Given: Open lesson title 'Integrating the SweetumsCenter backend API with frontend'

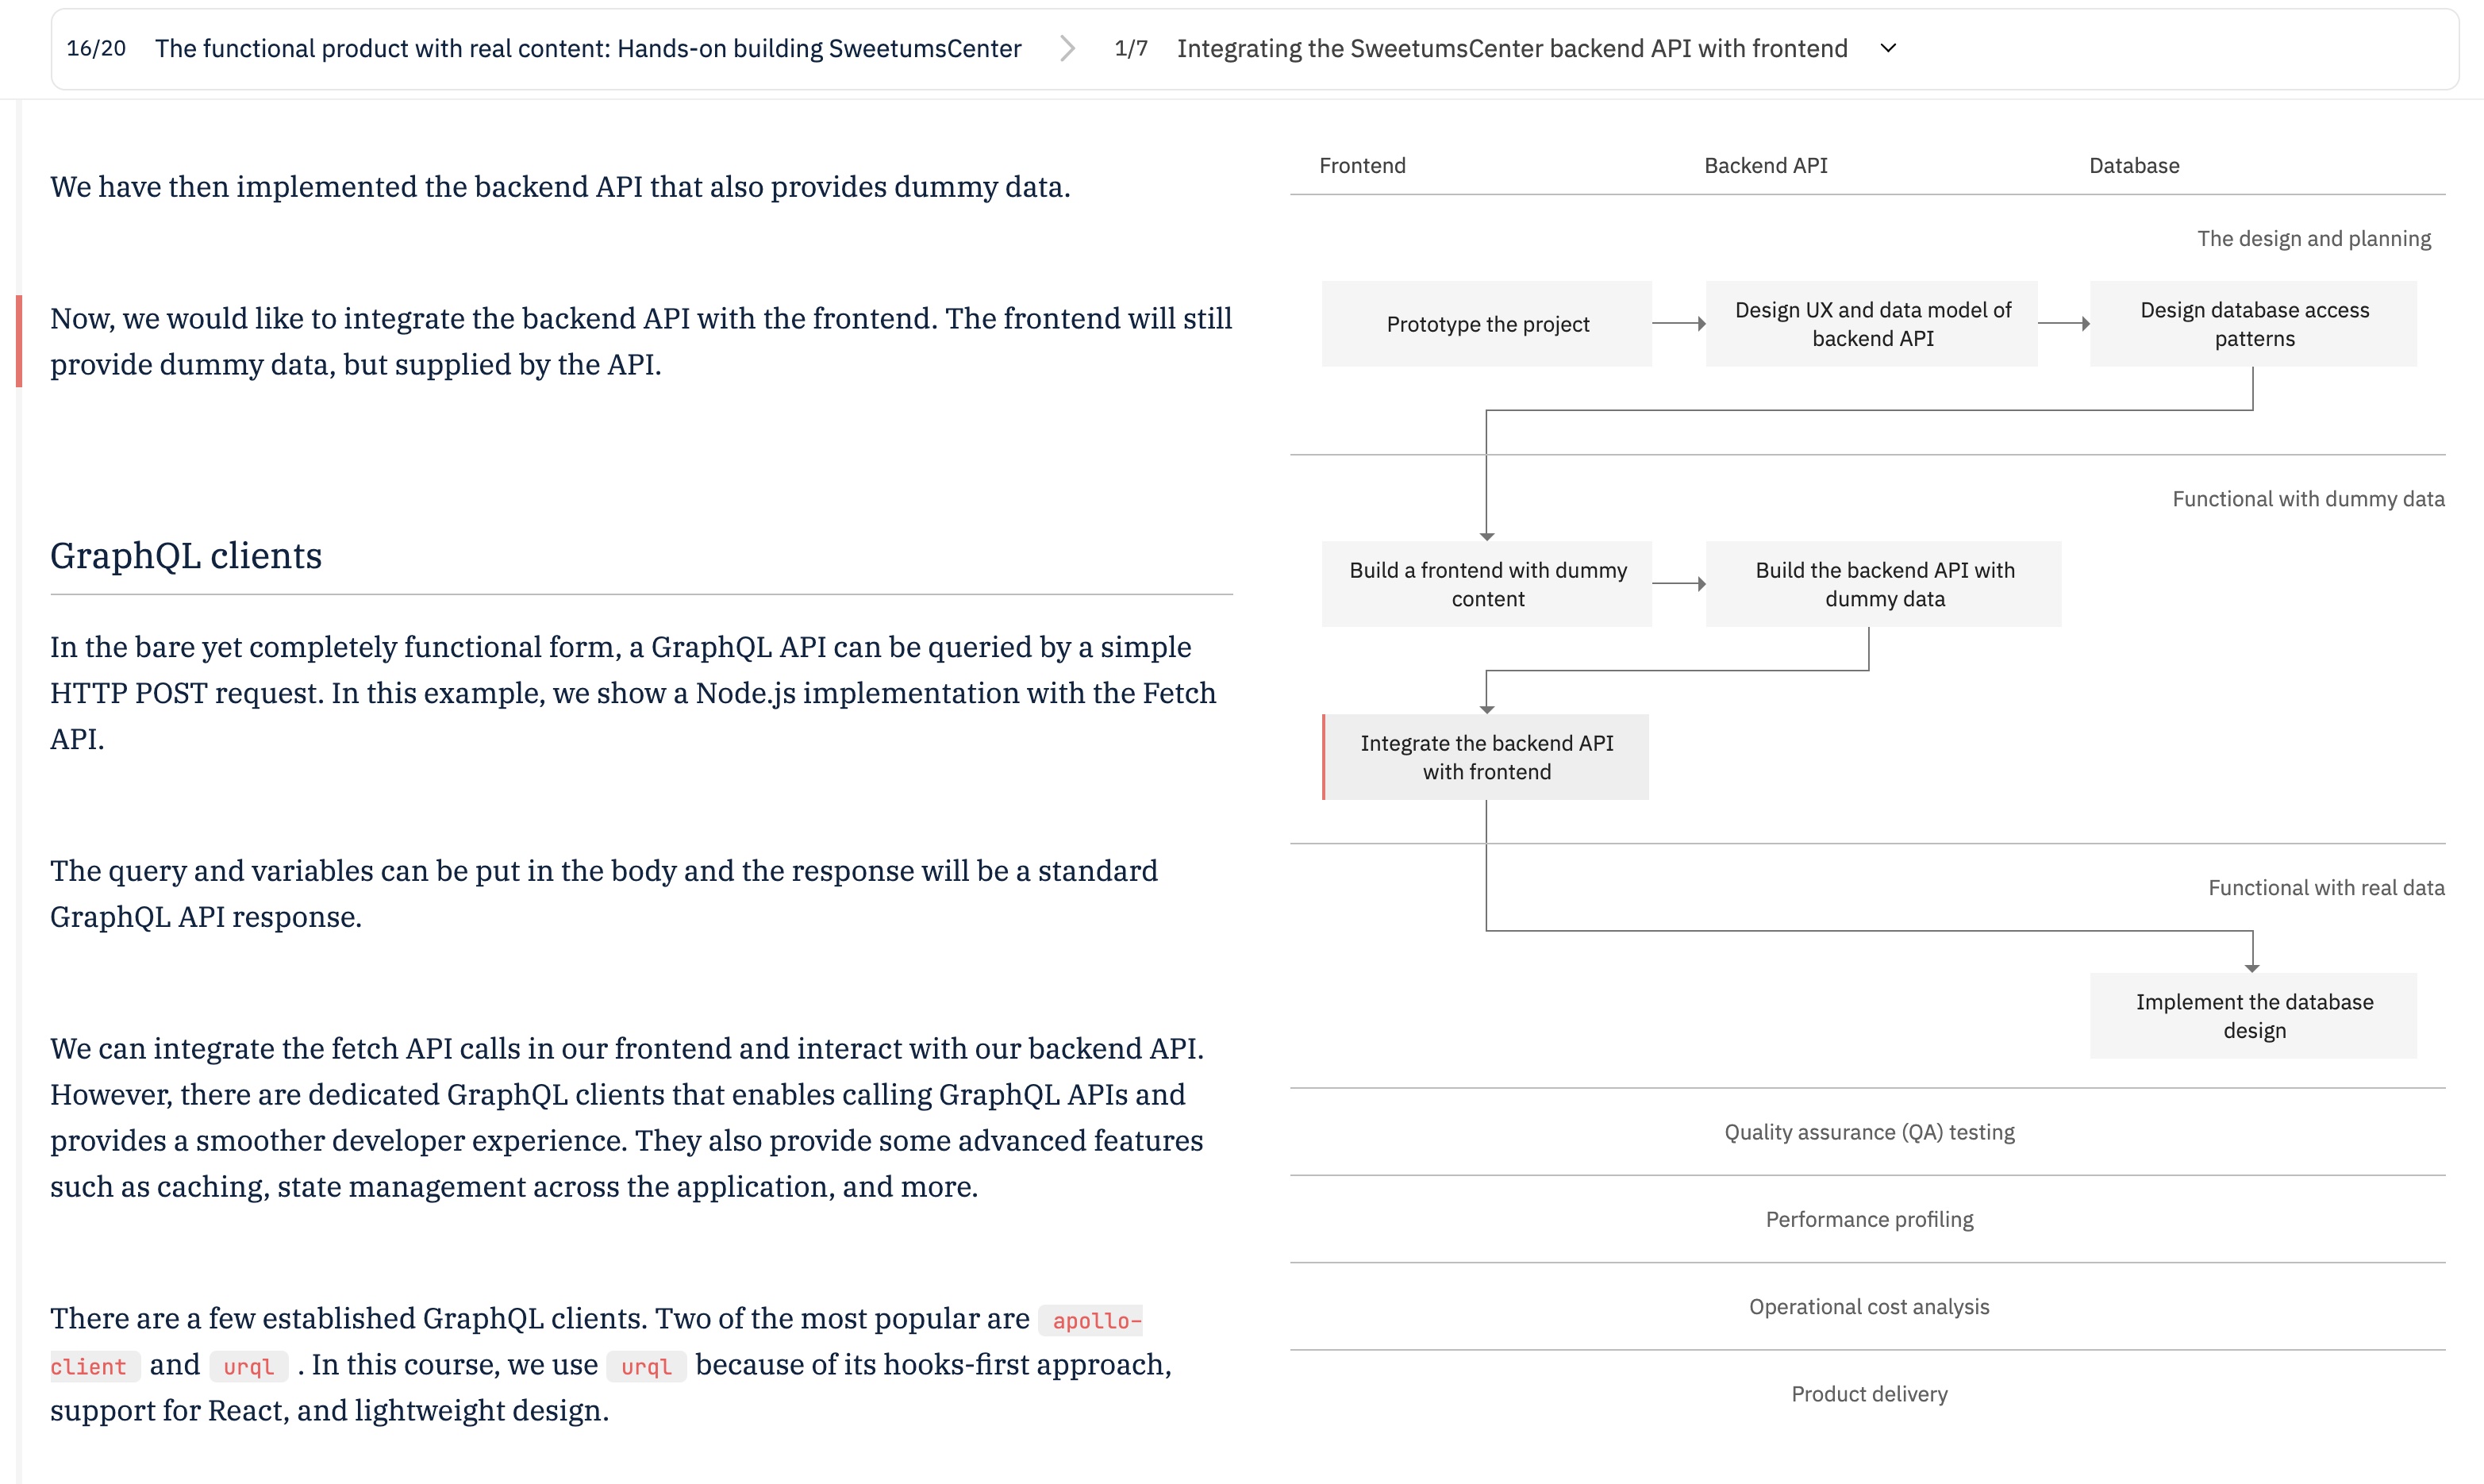Looking at the screenshot, I should click(x=1512, y=48).
